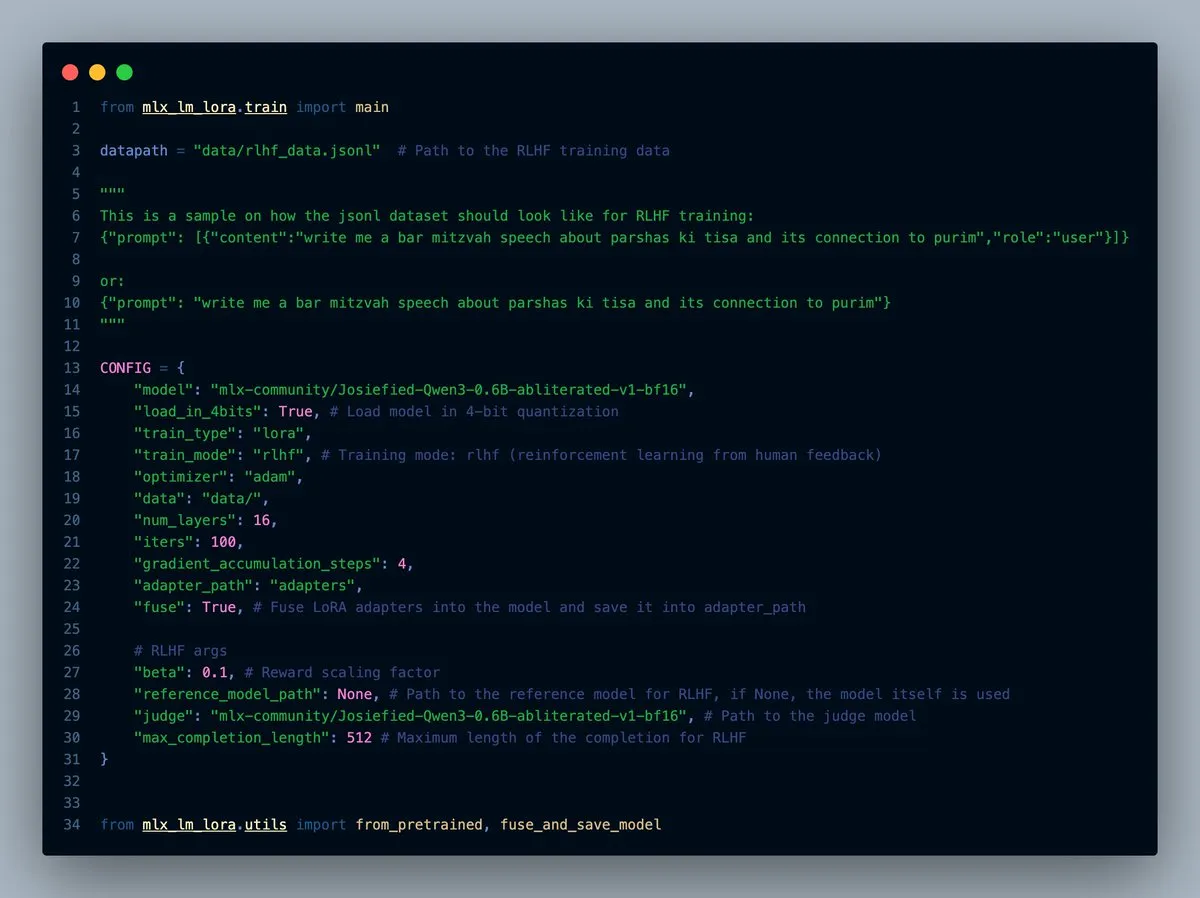Click the "# RLHF args" comment

pyautogui.click(x=181, y=651)
